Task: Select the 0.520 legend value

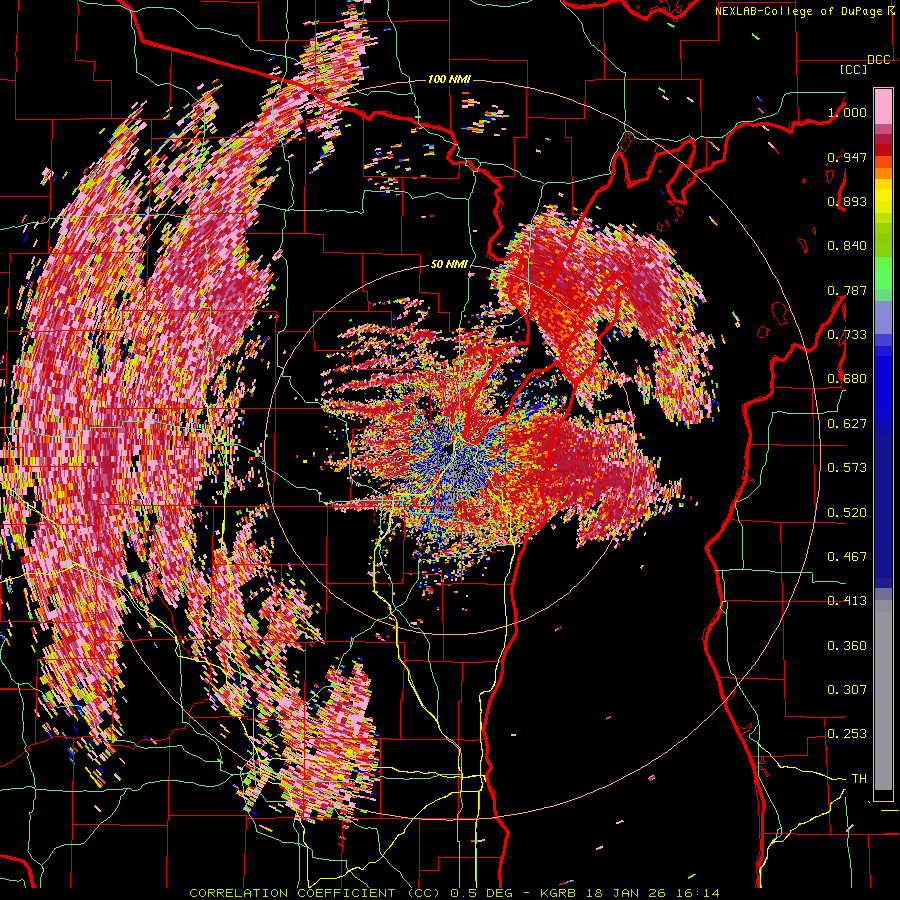Action: 847,513
